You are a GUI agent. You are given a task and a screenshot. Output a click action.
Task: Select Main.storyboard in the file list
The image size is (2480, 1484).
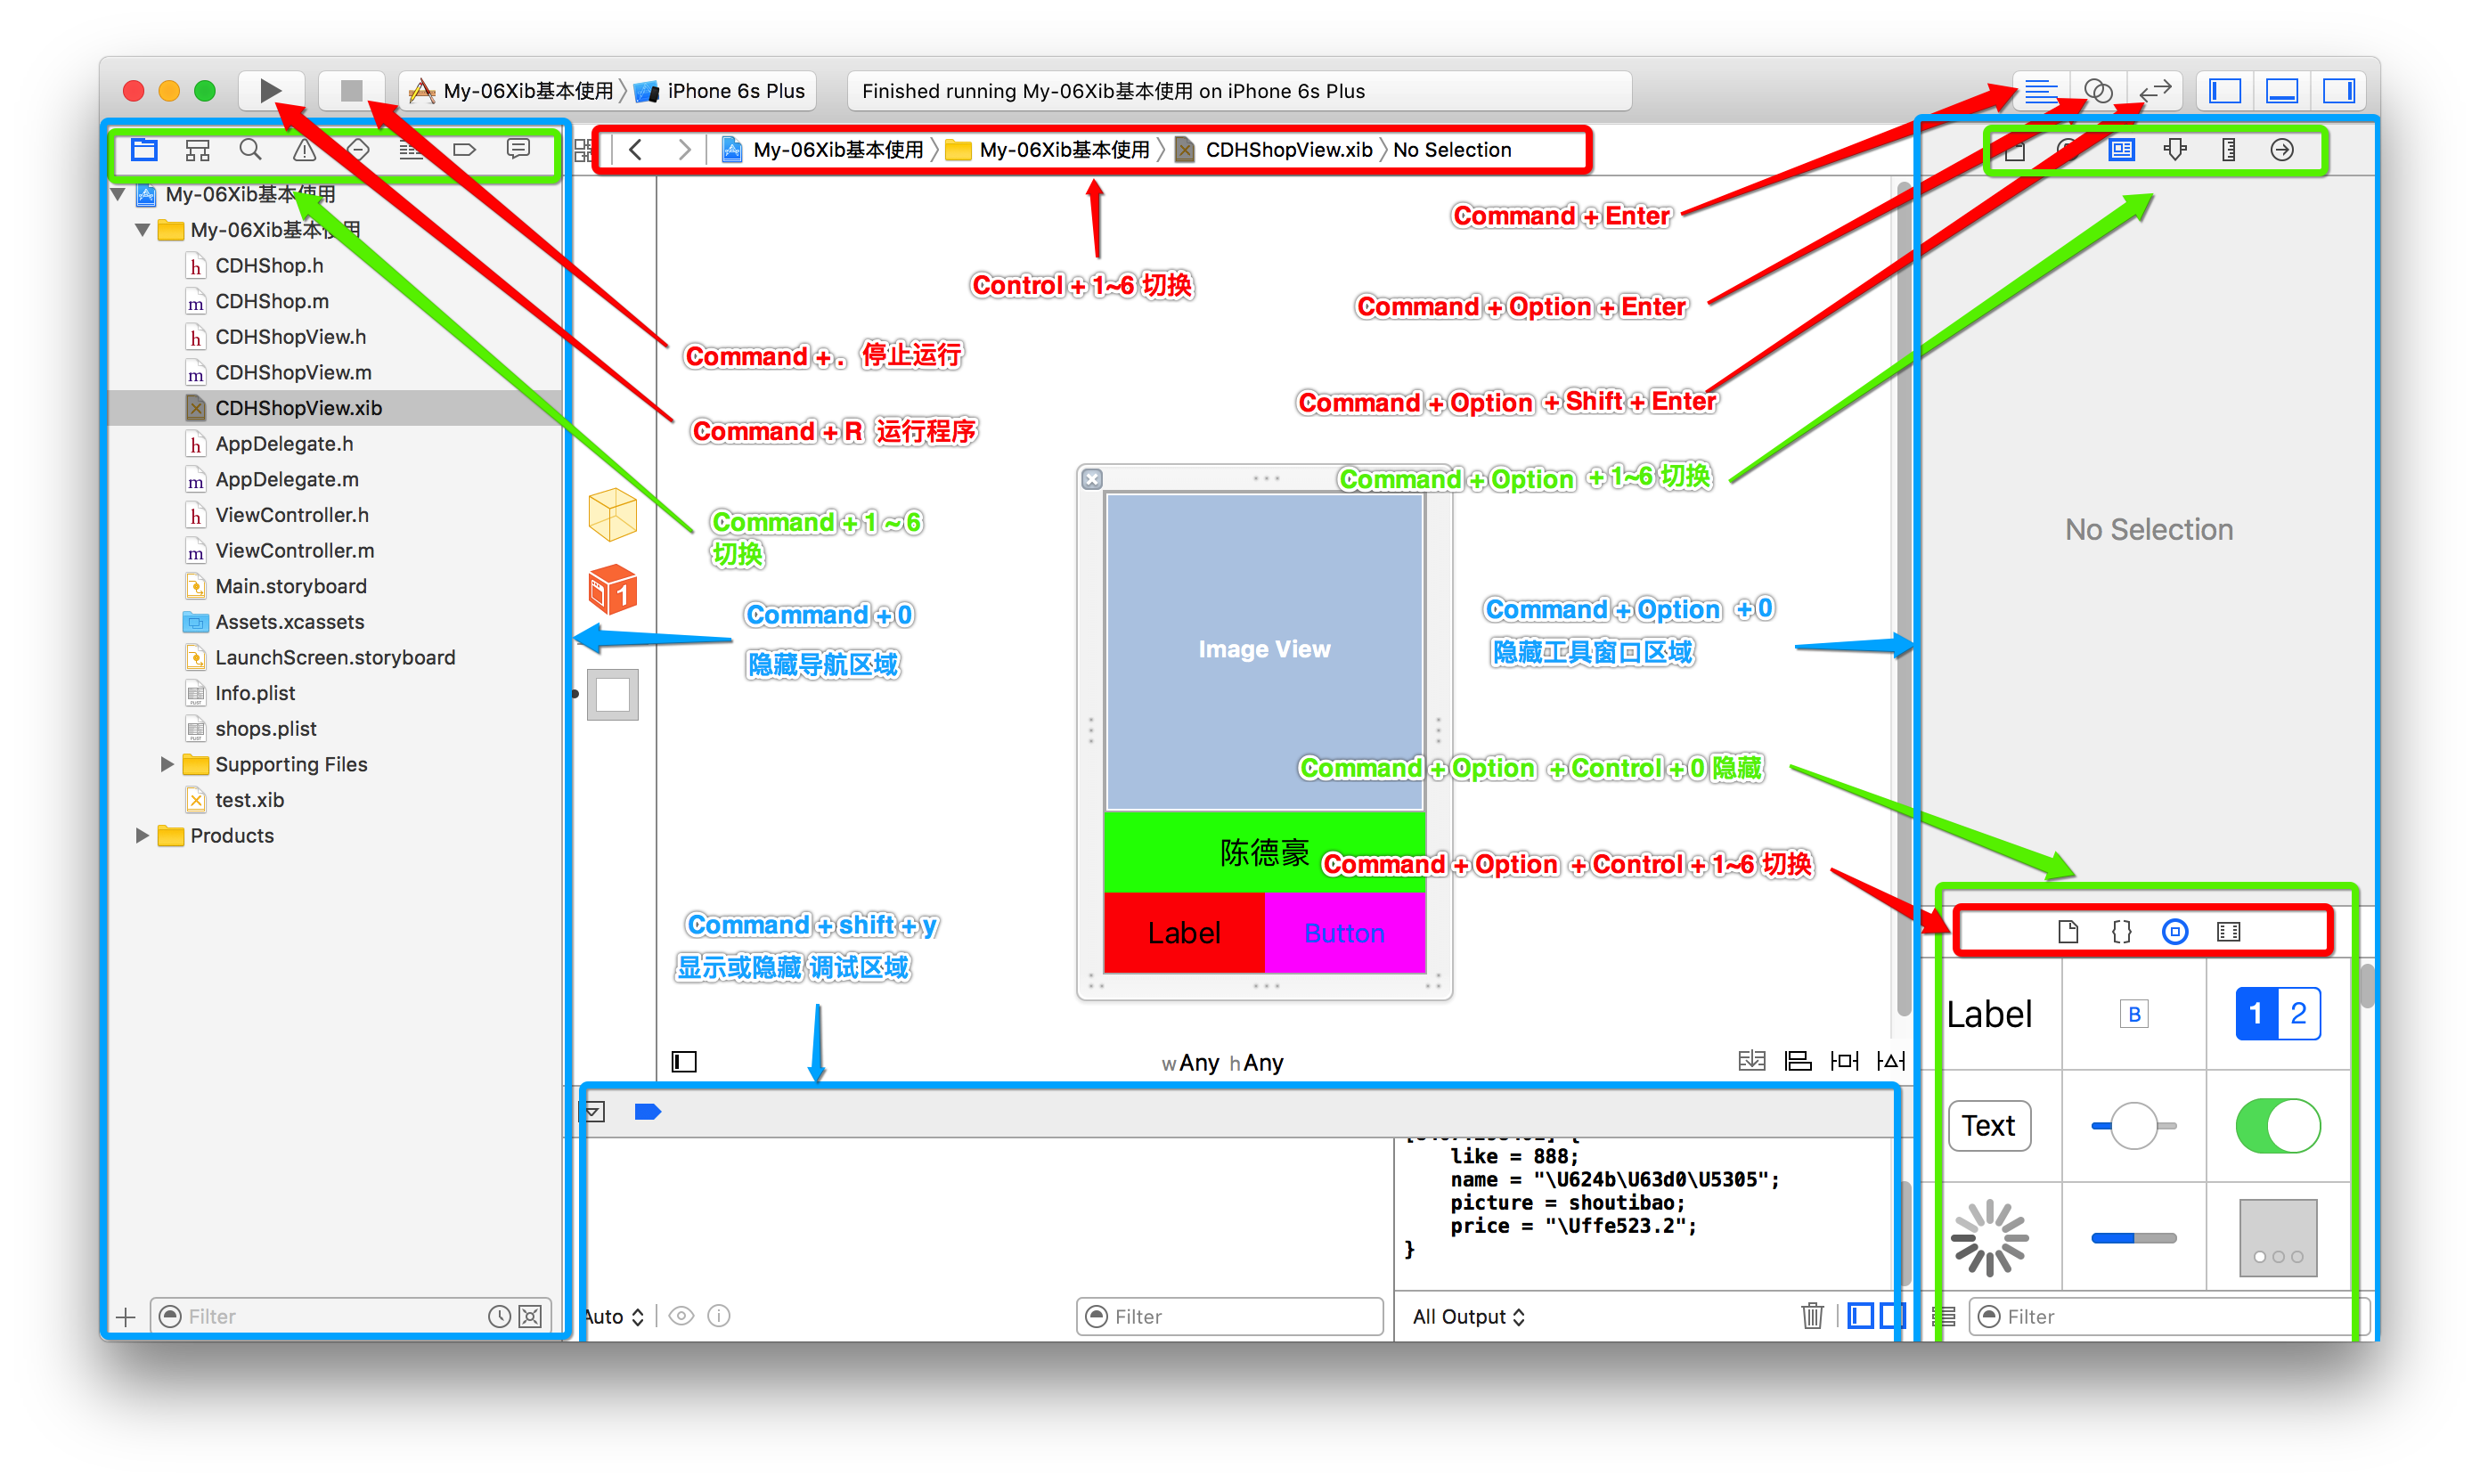pyautogui.click(x=290, y=586)
